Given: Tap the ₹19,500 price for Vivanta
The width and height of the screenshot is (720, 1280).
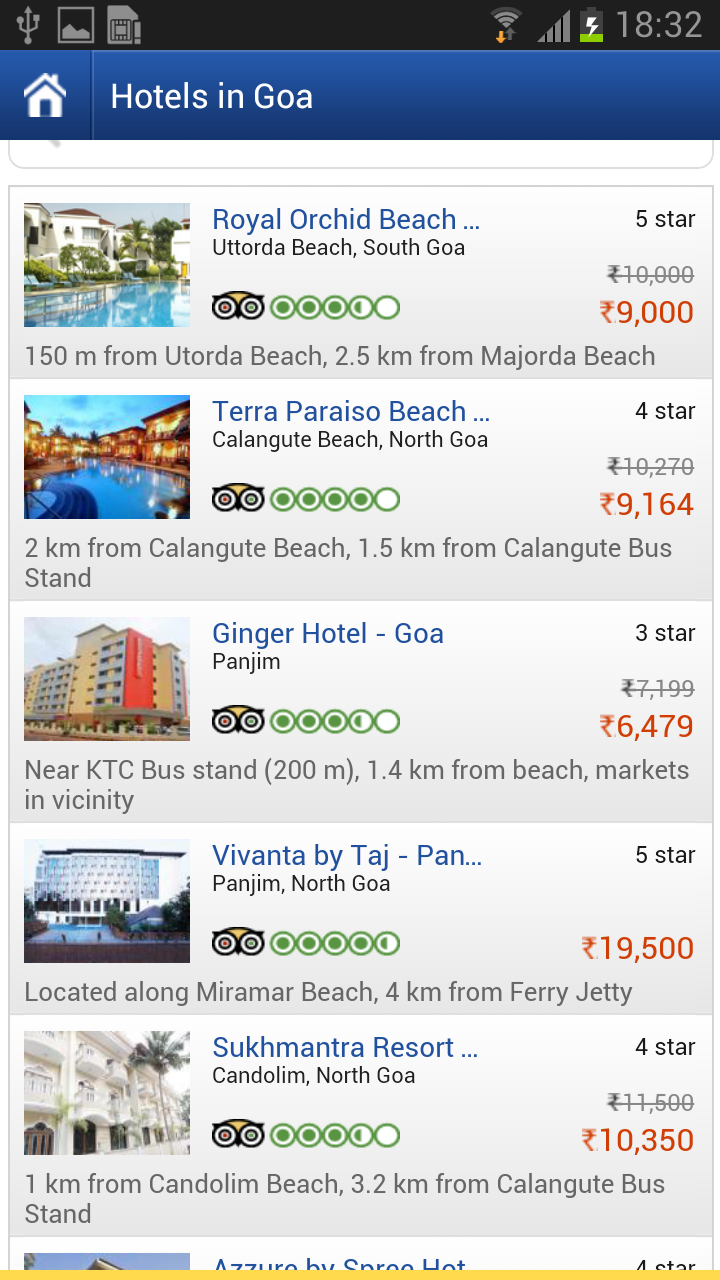Looking at the screenshot, I should click(638, 949).
